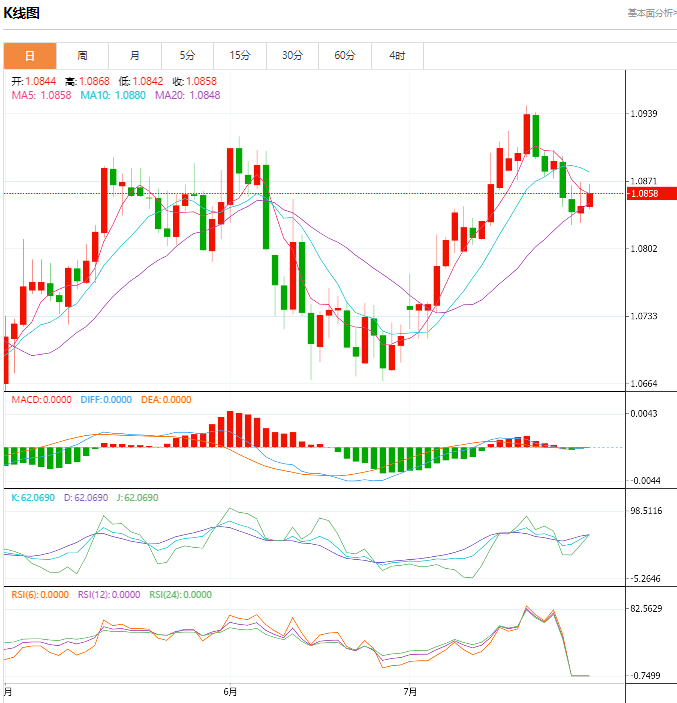This screenshot has height=703, width=677.
Task: Click the DIFF indicator label
Action: click(x=104, y=400)
